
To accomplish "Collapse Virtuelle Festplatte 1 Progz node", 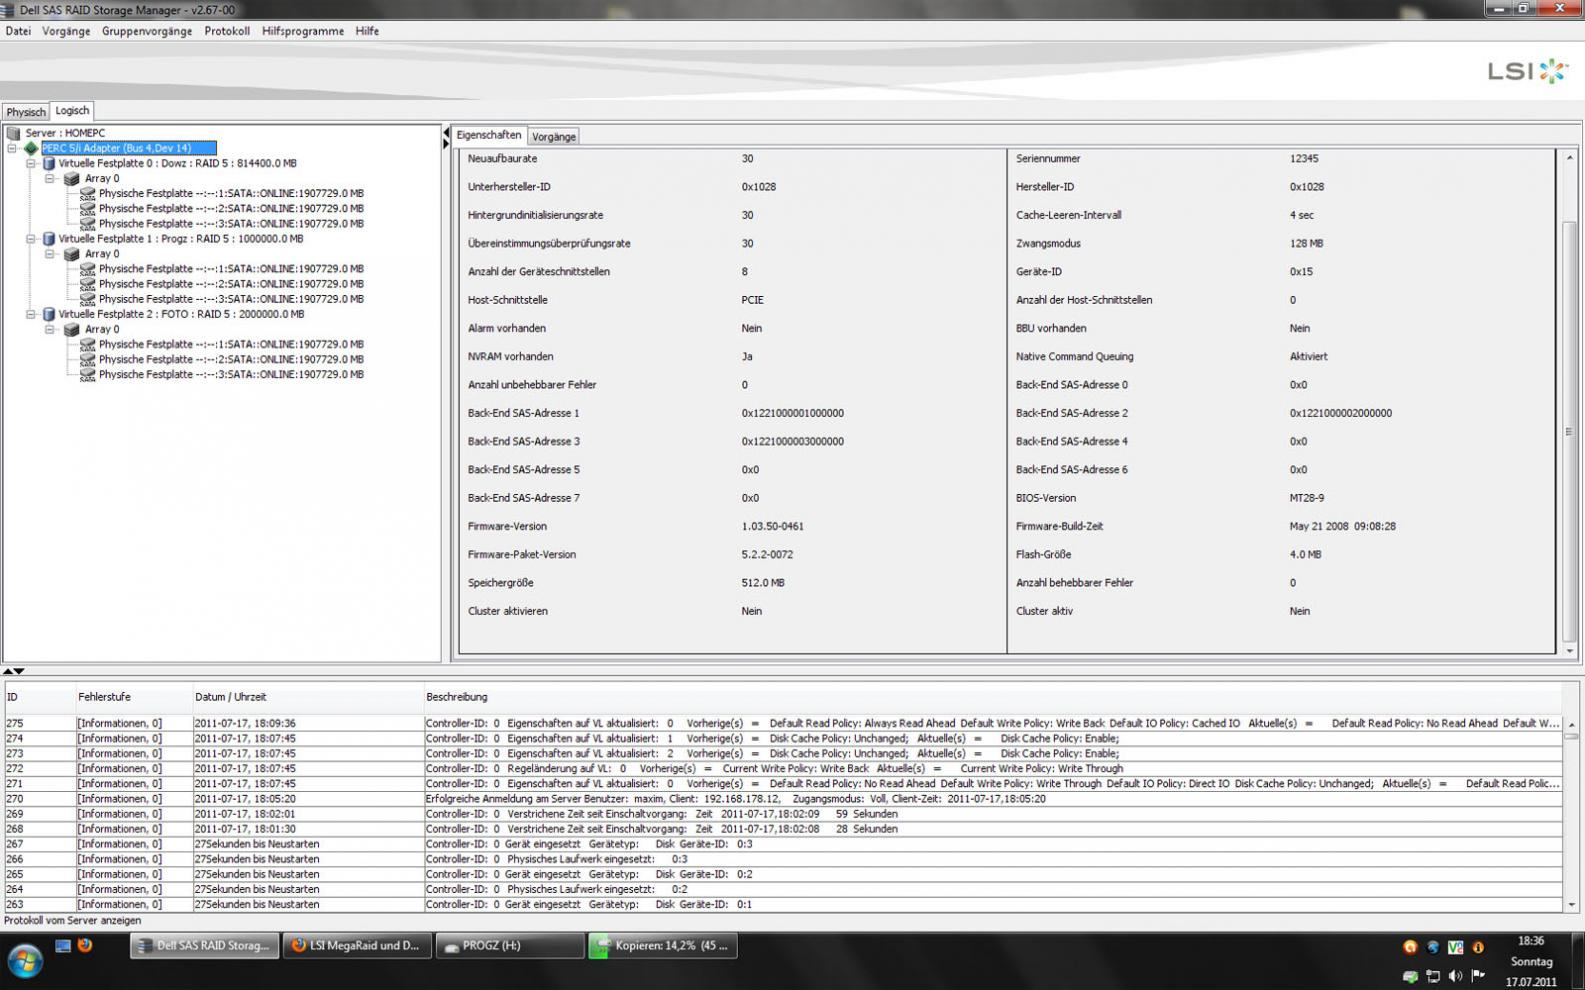I will (x=31, y=239).
